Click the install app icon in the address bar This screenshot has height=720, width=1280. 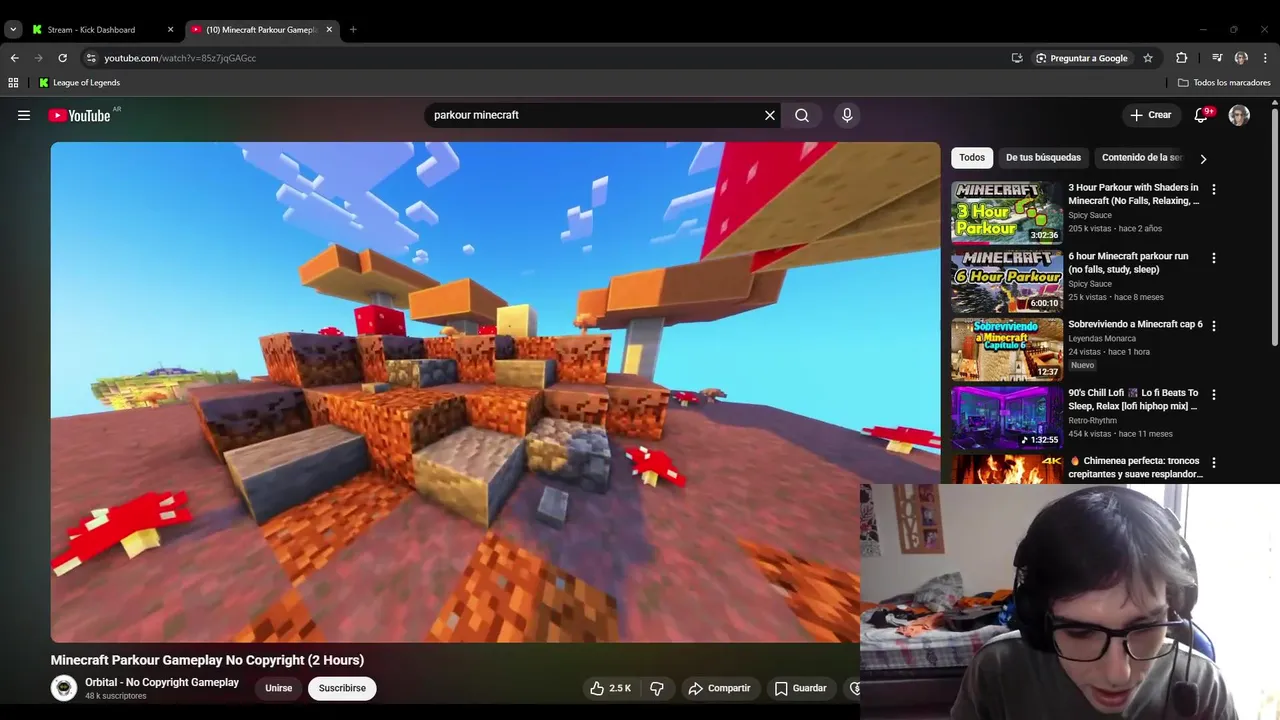(x=1017, y=58)
